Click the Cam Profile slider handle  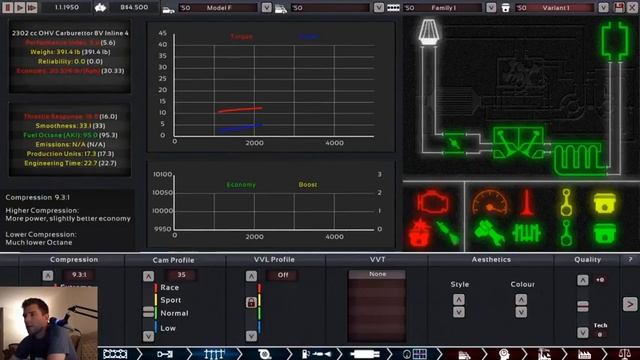(148, 312)
